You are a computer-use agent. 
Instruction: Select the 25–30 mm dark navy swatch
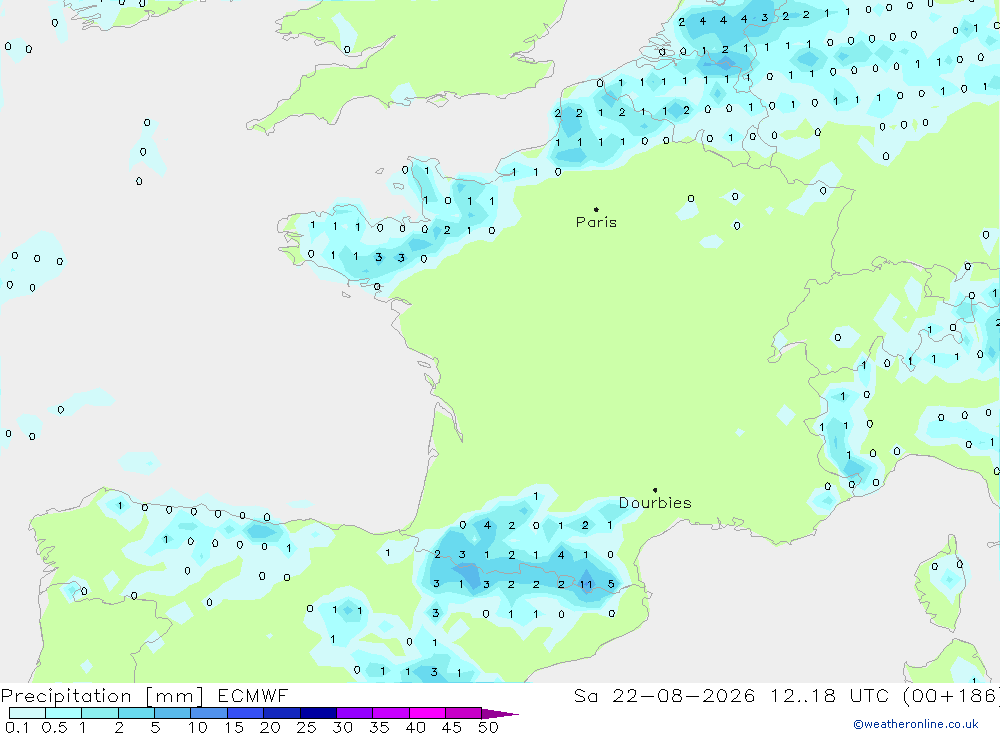[x=318, y=713]
